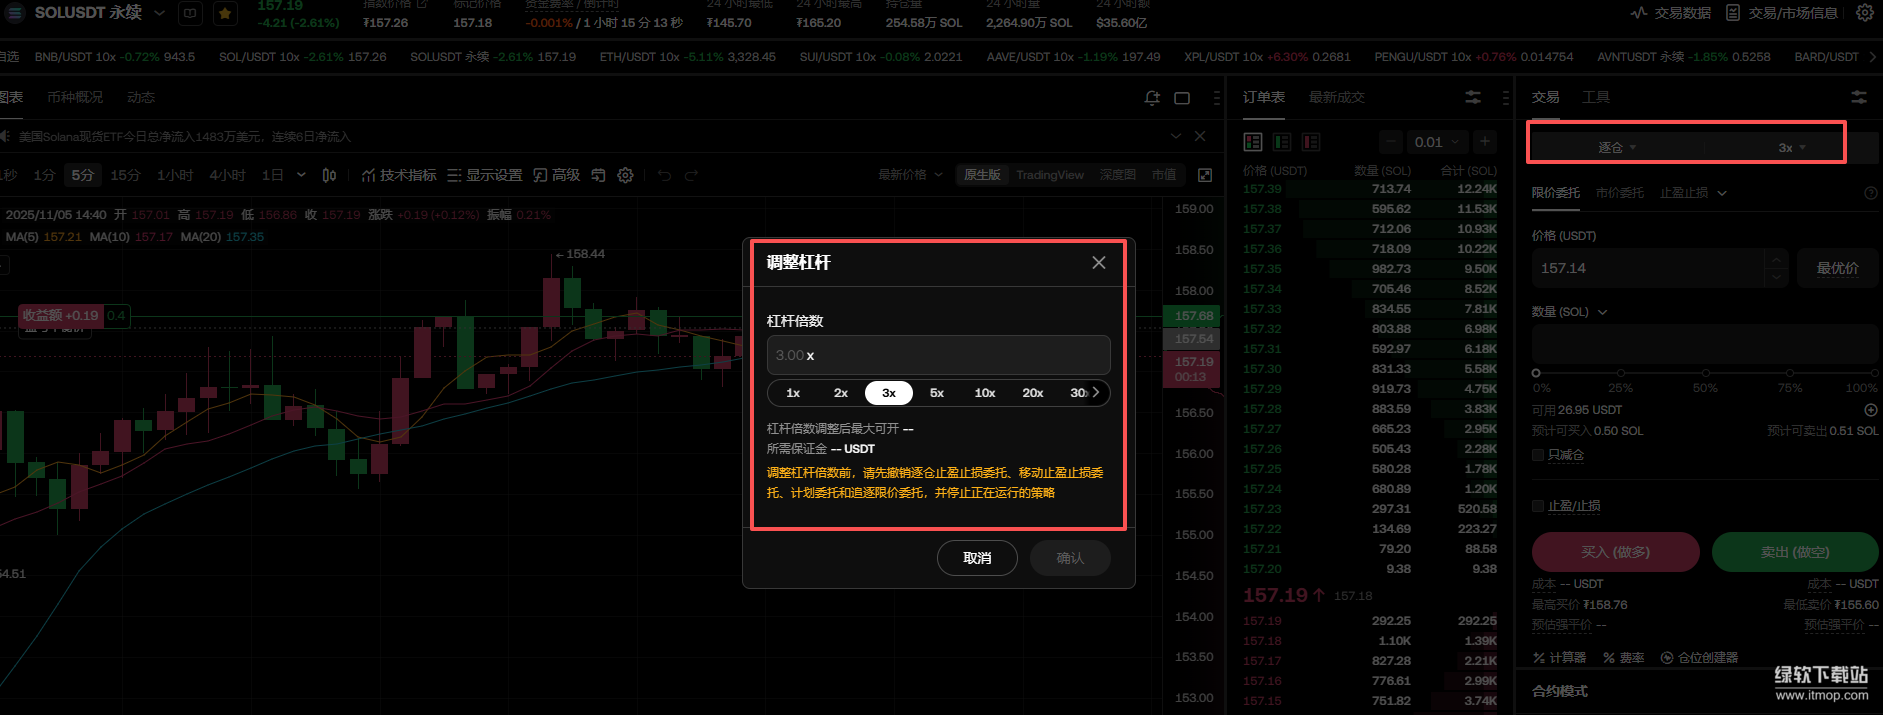The width and height of the screenshot is (1883, 715).
Task: Open the price alert bell icon
Action: click(x=1152, y=98)
